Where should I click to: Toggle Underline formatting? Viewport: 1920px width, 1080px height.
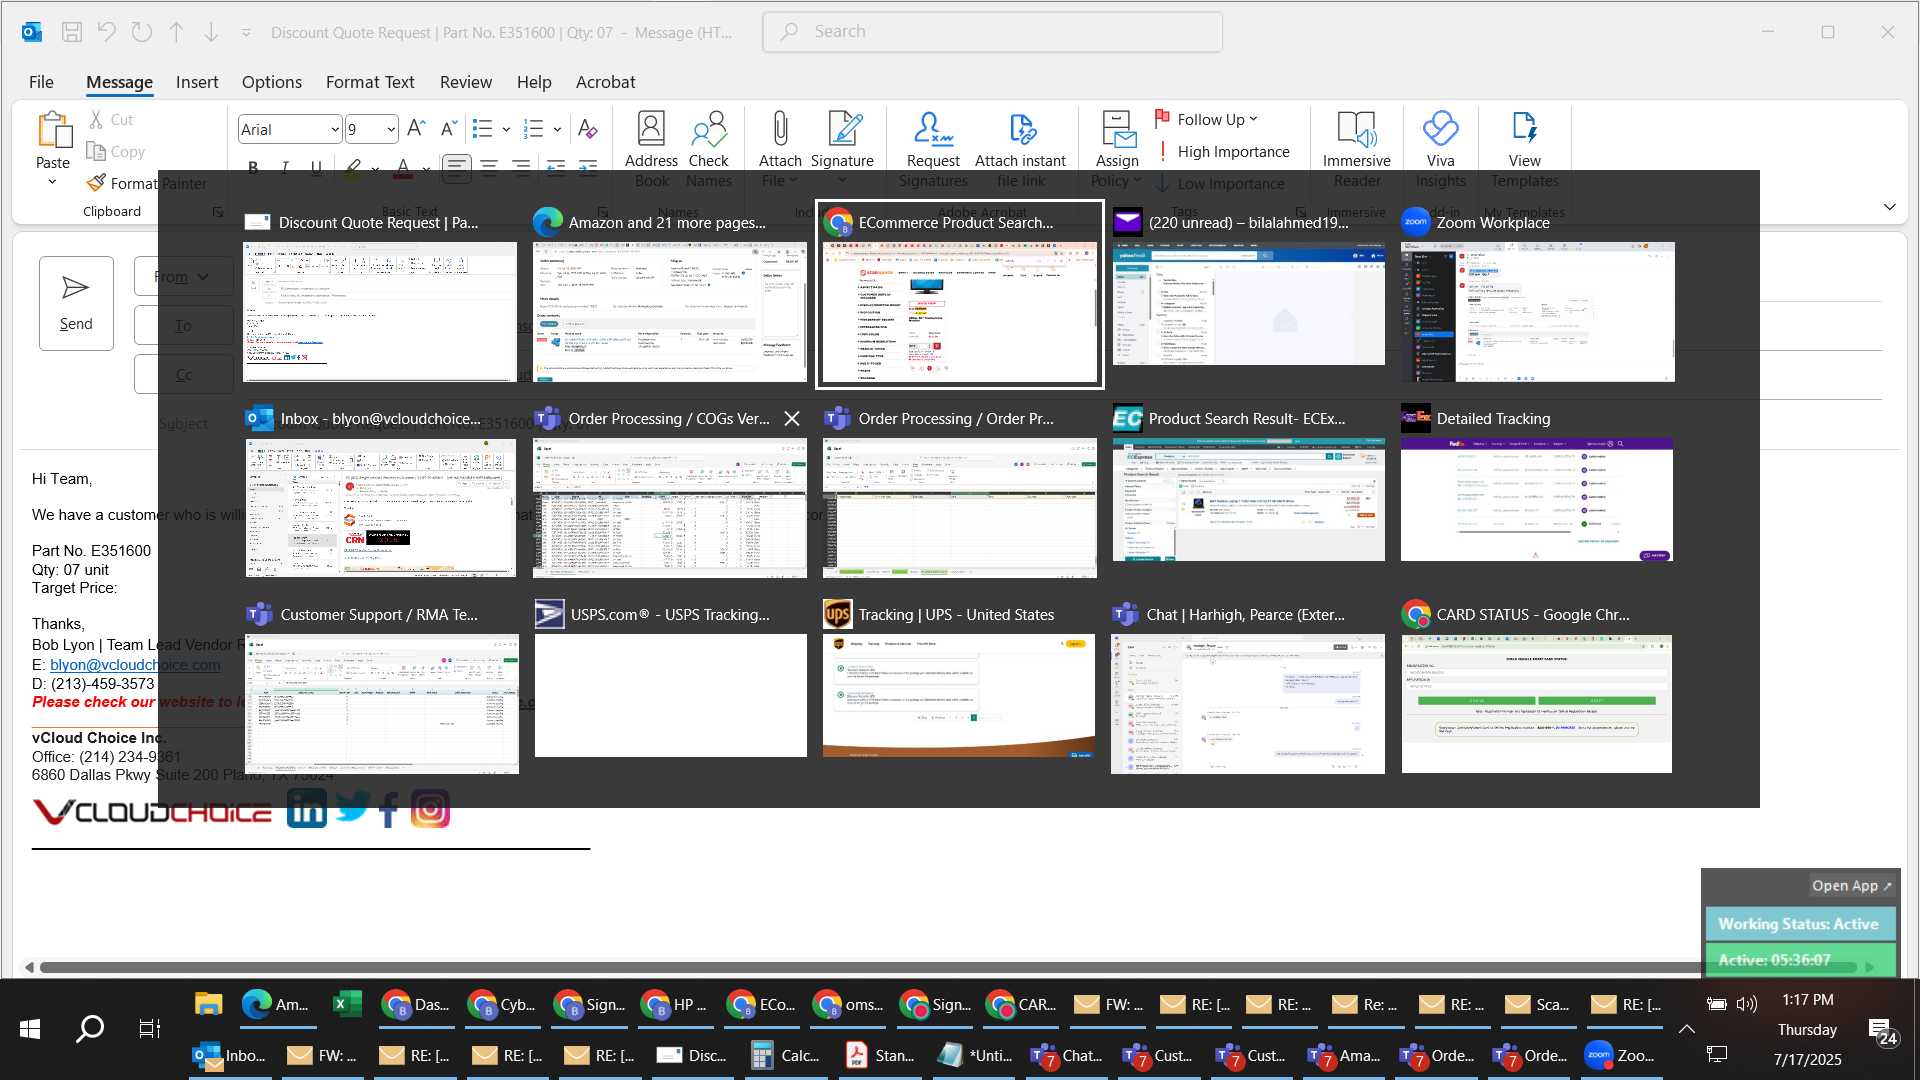pyautogui.click(x=316, y=167)
